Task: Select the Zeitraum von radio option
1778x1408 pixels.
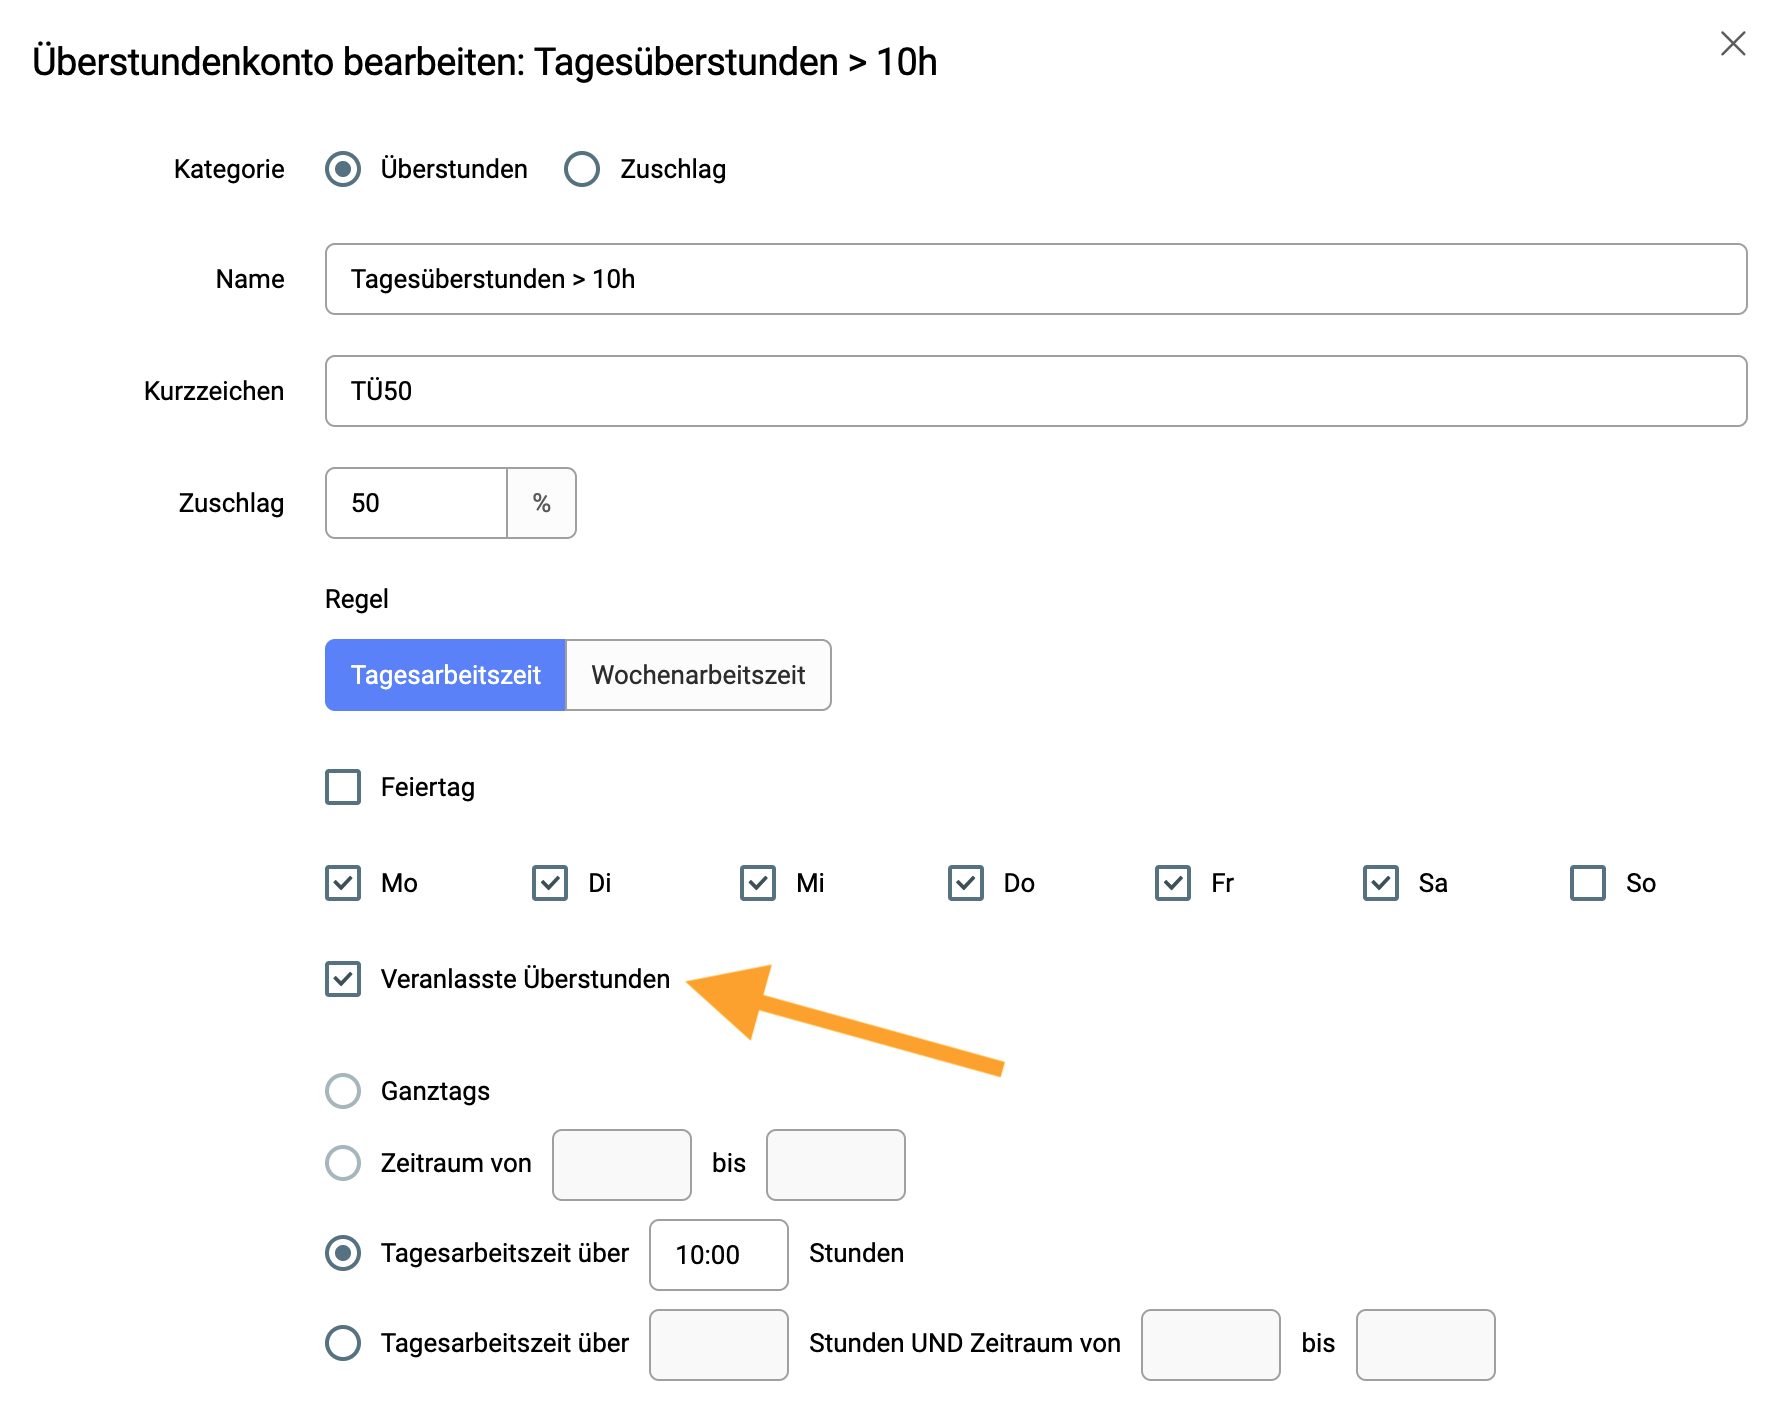Action: pyautogui.click(x=343, y=1163)
